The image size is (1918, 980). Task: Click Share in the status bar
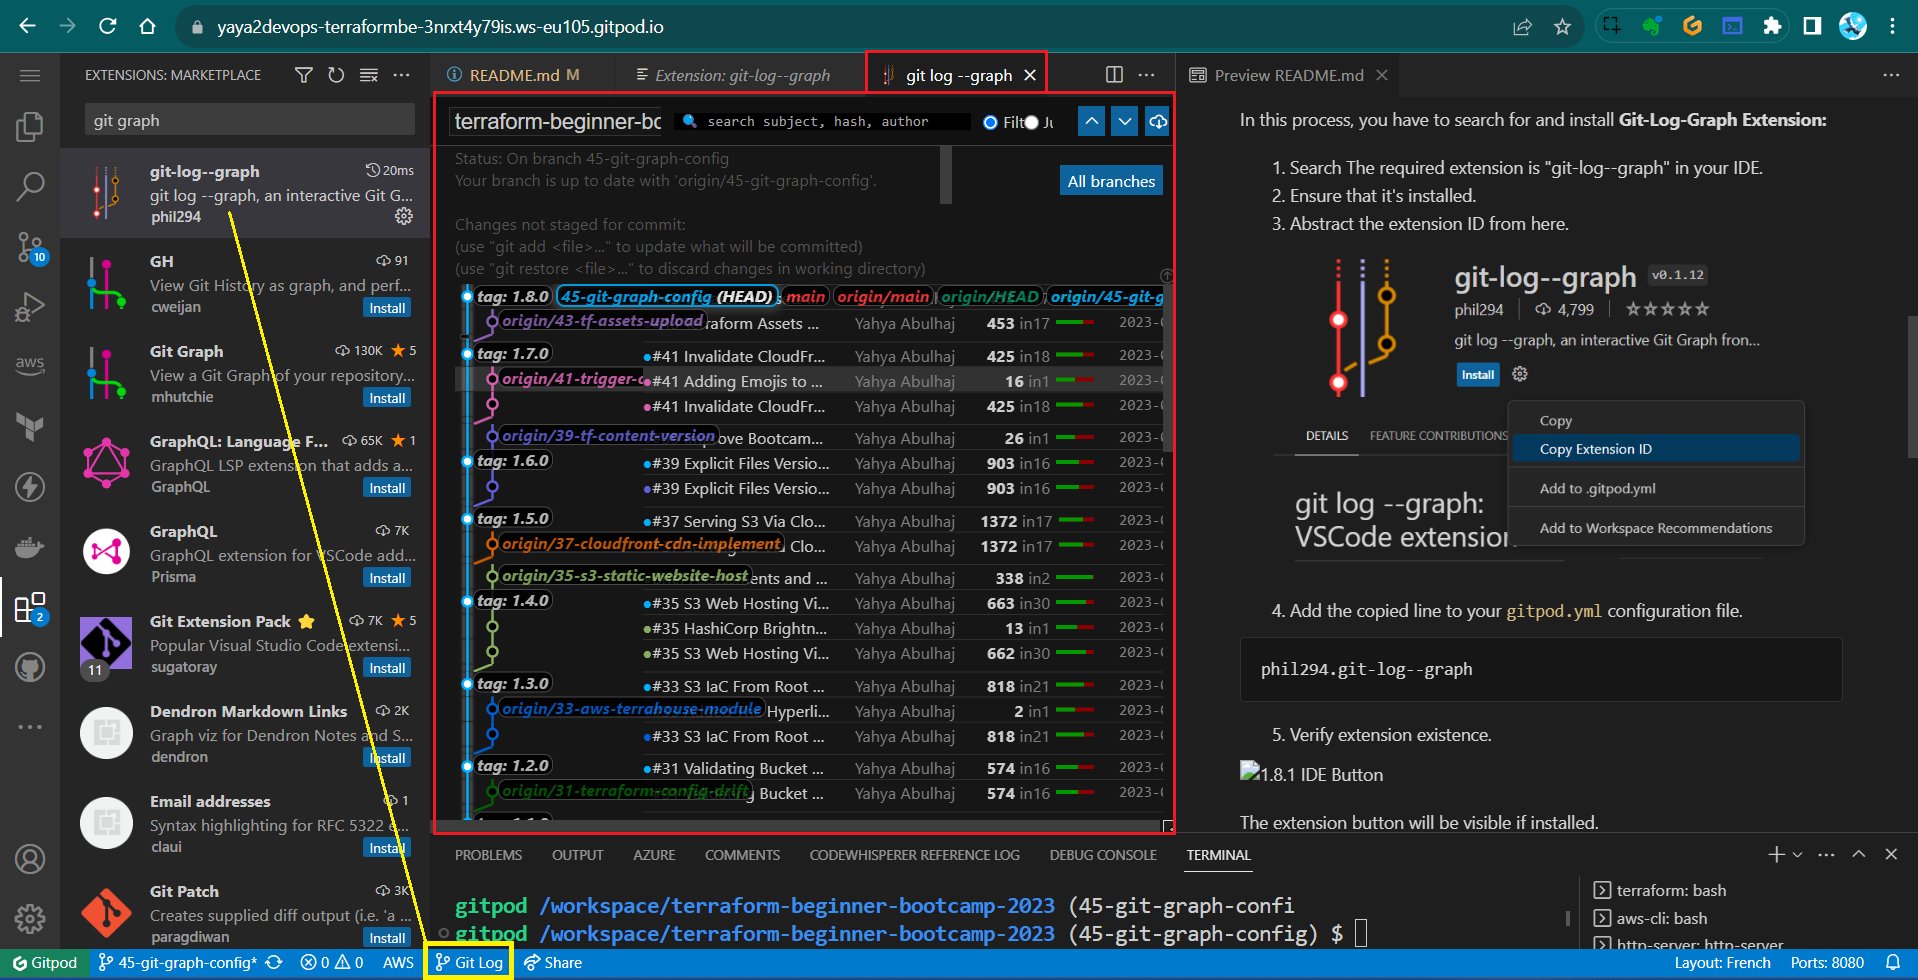[552, 962]
